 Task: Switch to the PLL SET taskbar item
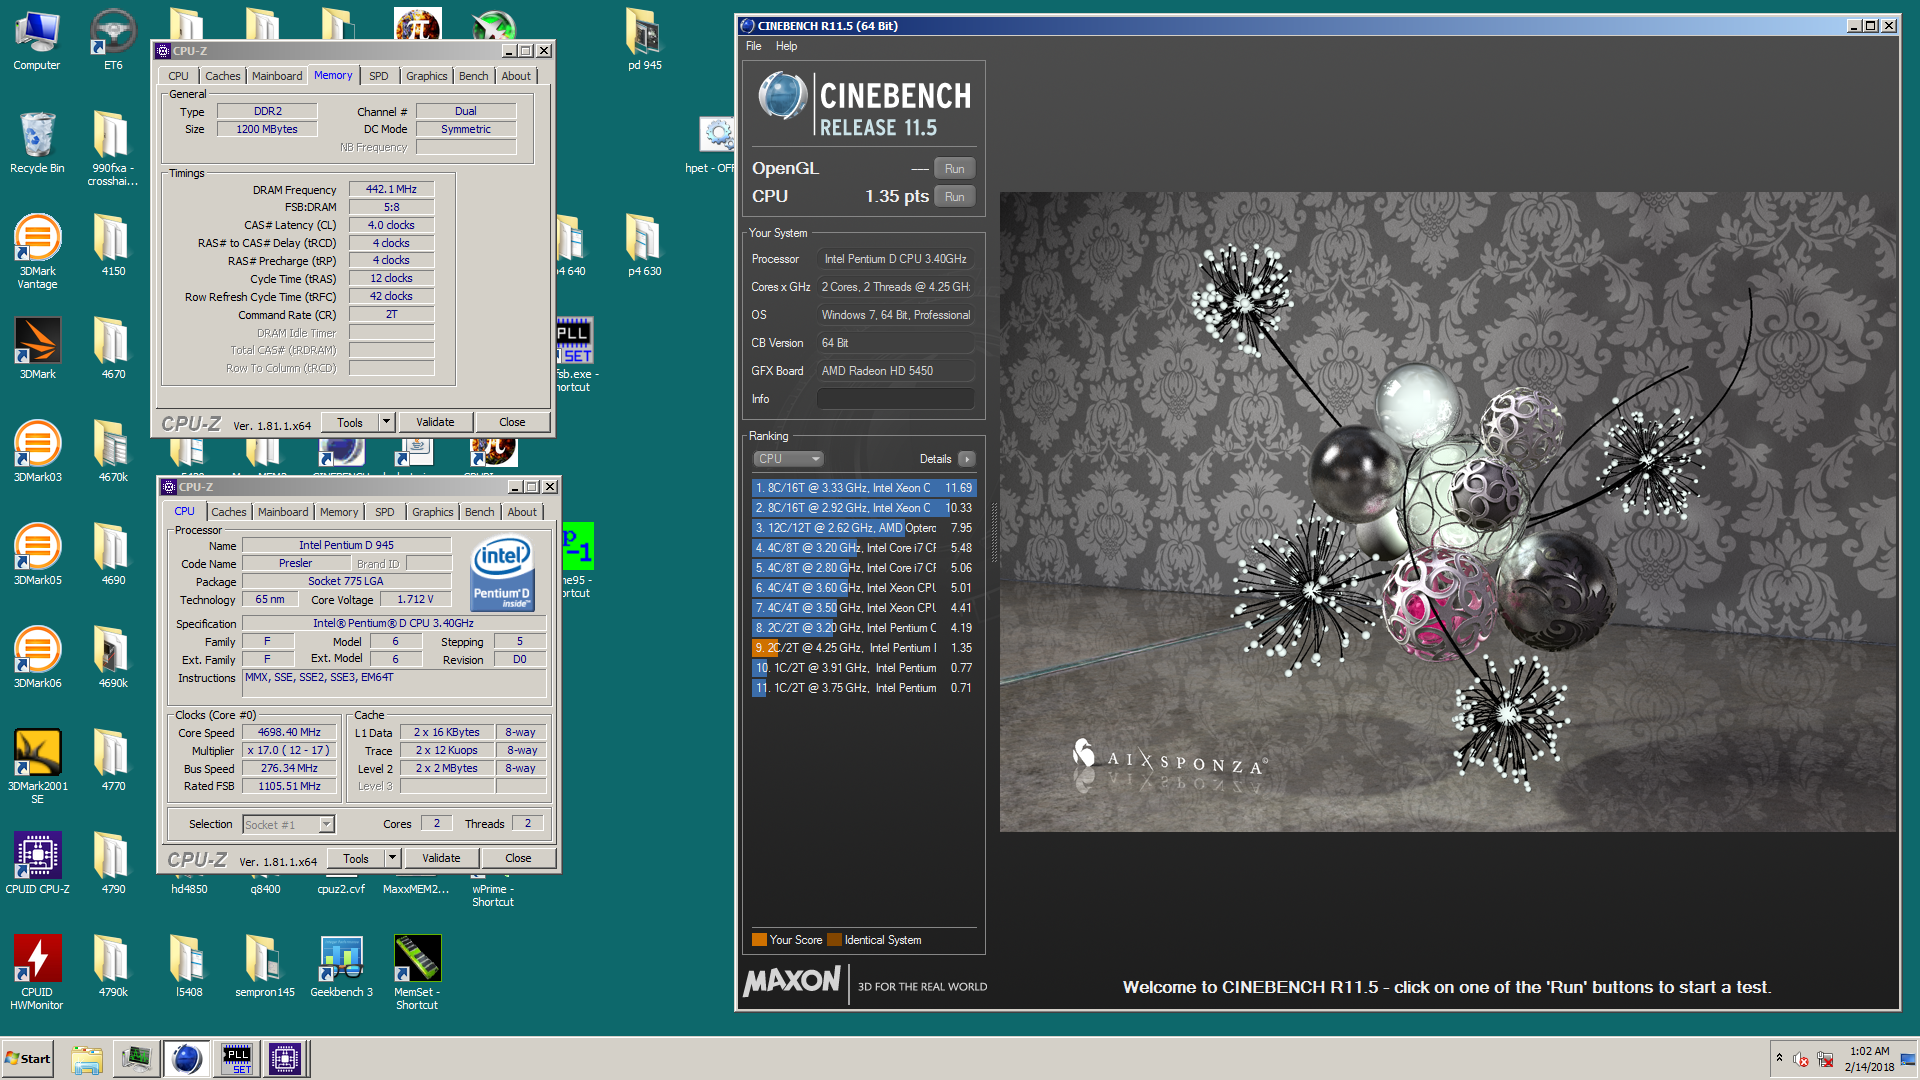pyautogui.click(x=236, y=1059)
